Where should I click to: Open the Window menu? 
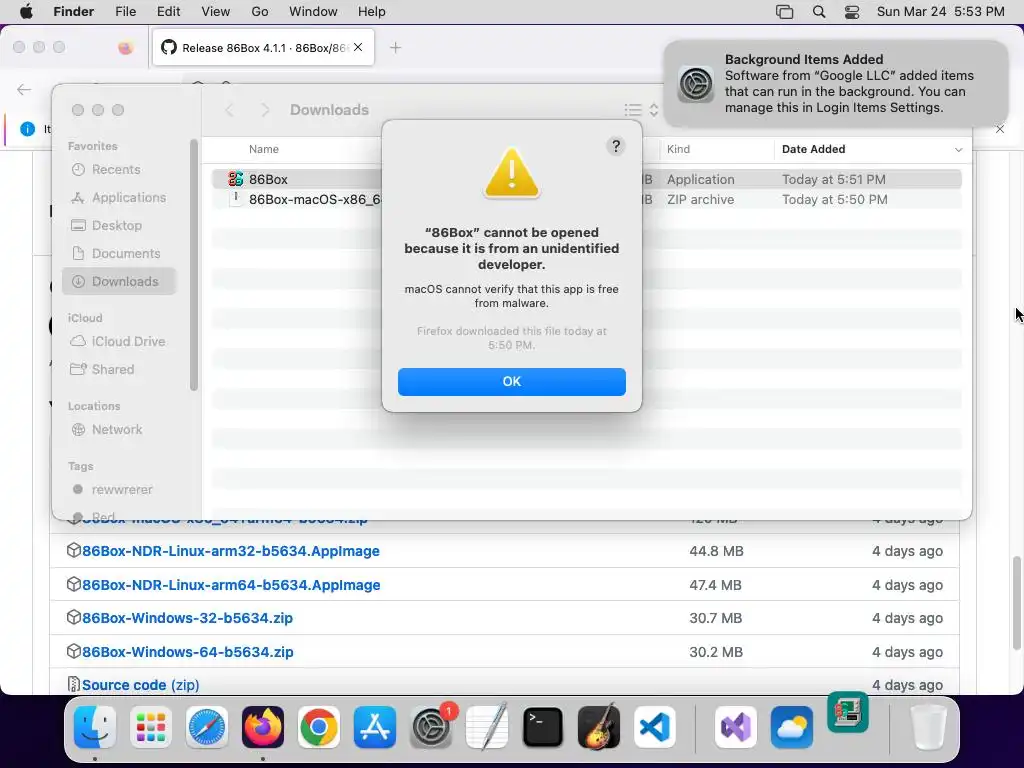tap(313, 12)
